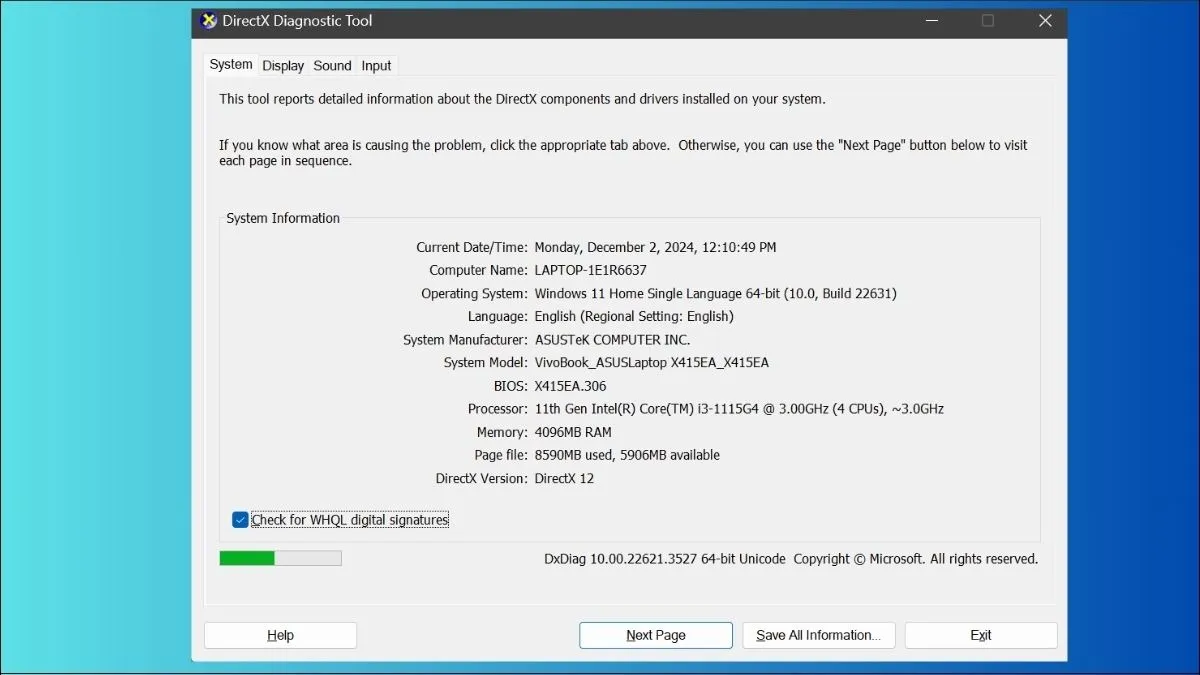Uncheck Check for WHQL digital signatures
The image size is (1200, 675).
240,519
